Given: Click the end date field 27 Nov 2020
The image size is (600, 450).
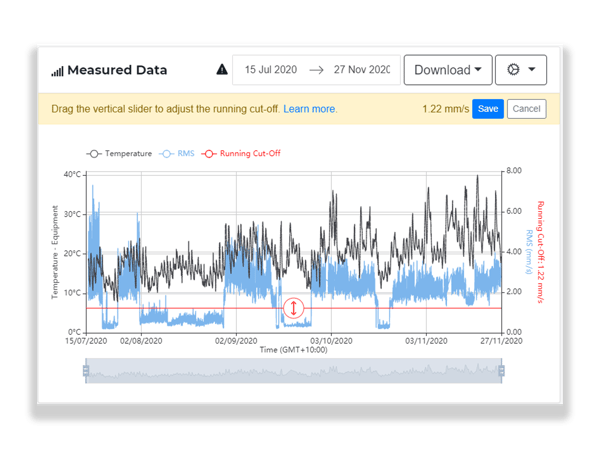Looking at the screenshot, I should click(x=360, y=70).
